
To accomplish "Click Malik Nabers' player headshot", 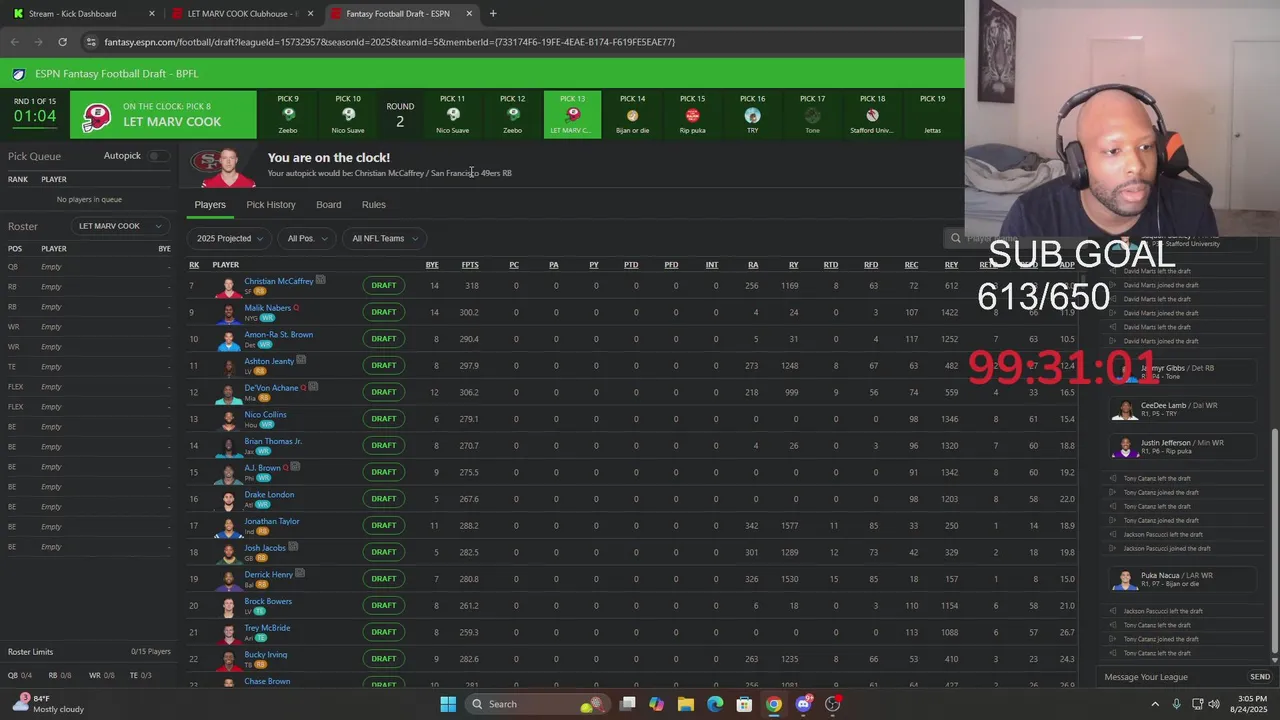I will pos(228,312).
